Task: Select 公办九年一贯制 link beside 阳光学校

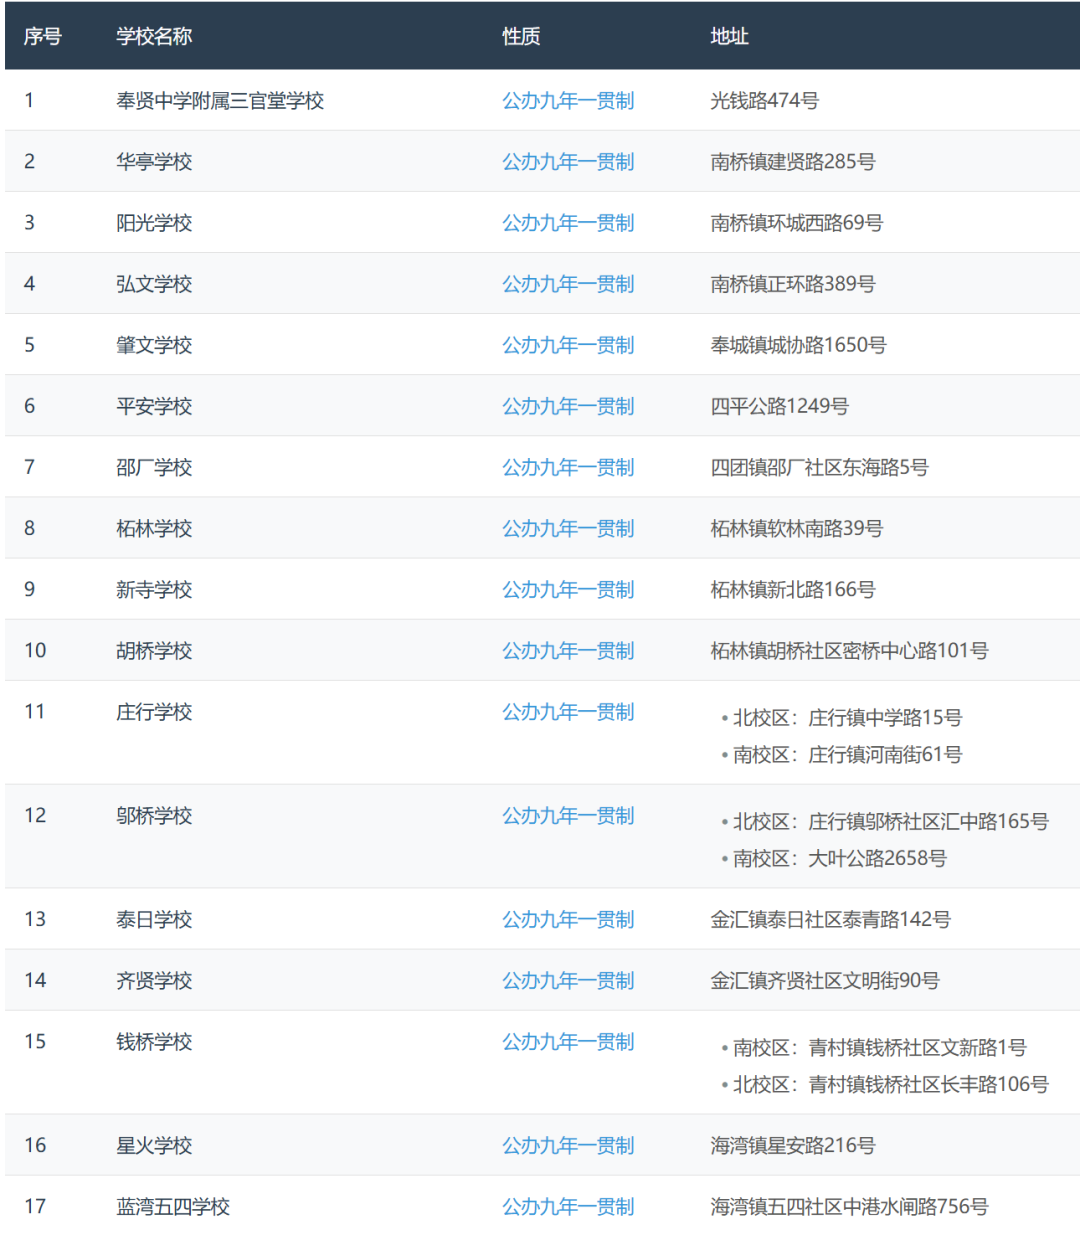Action: pos(567,223)
